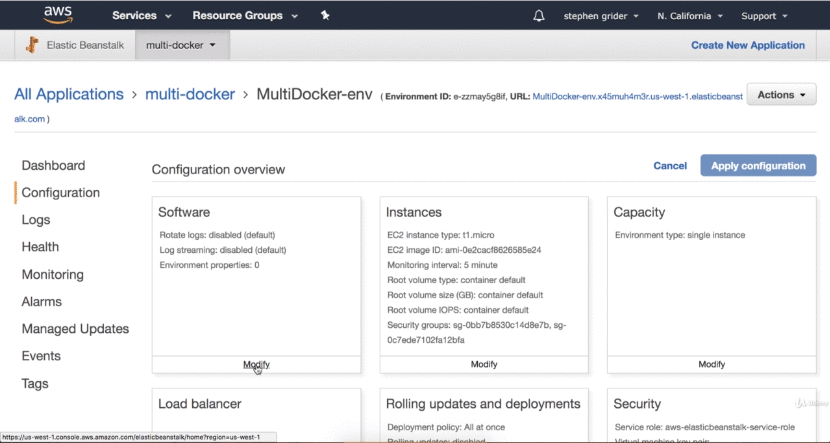This screenshot has height=443, width=830.
Task: Click 'EC2 instance type: t1.micro' text
Action: (440, 234)
